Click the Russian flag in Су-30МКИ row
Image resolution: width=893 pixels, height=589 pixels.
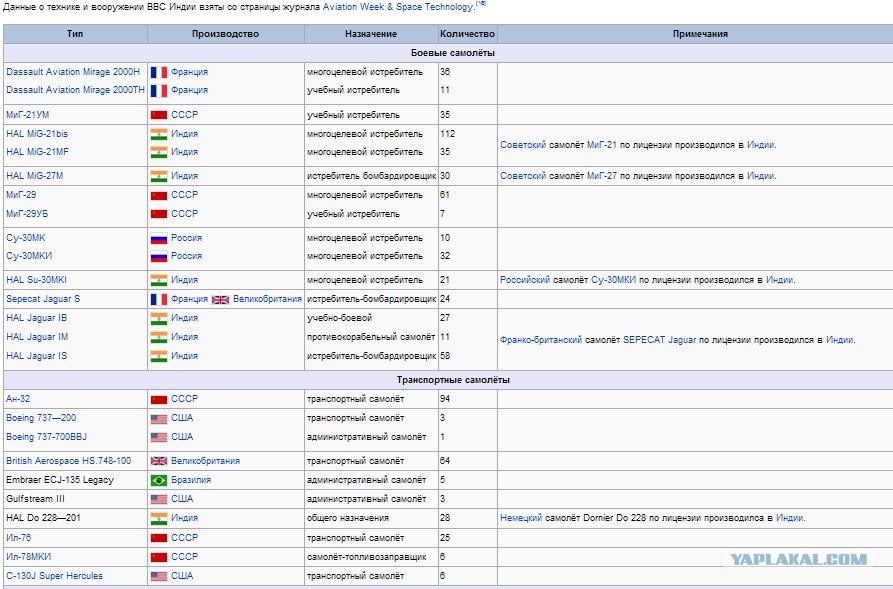point(159,257)
